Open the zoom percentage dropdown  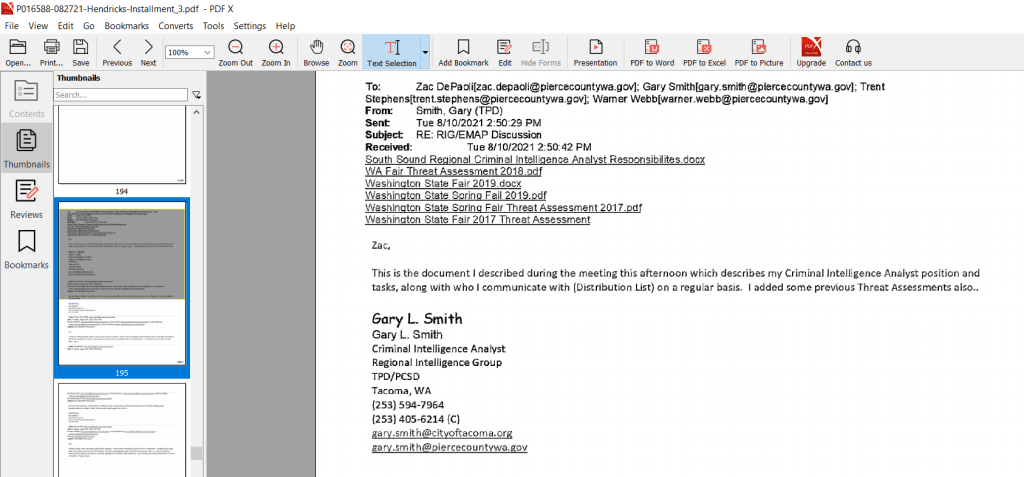tap(207, 52)
